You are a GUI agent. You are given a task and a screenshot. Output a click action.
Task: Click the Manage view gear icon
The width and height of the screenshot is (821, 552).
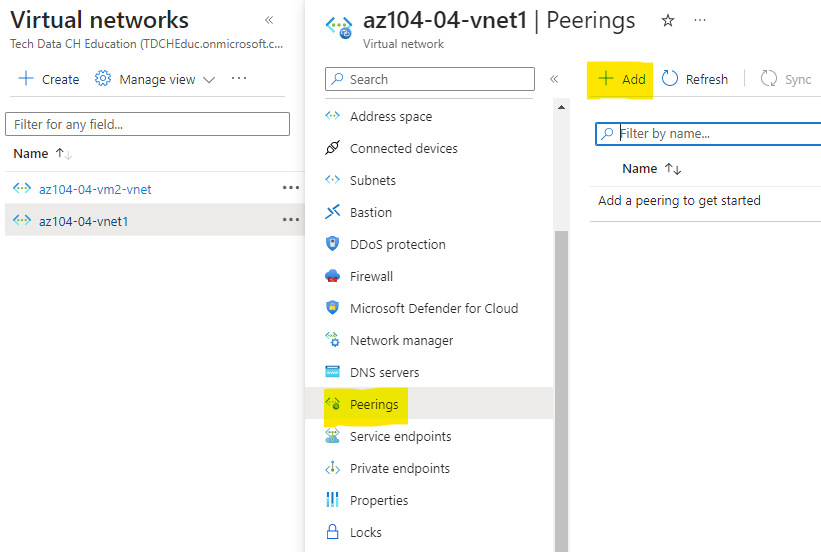(103, 79)
